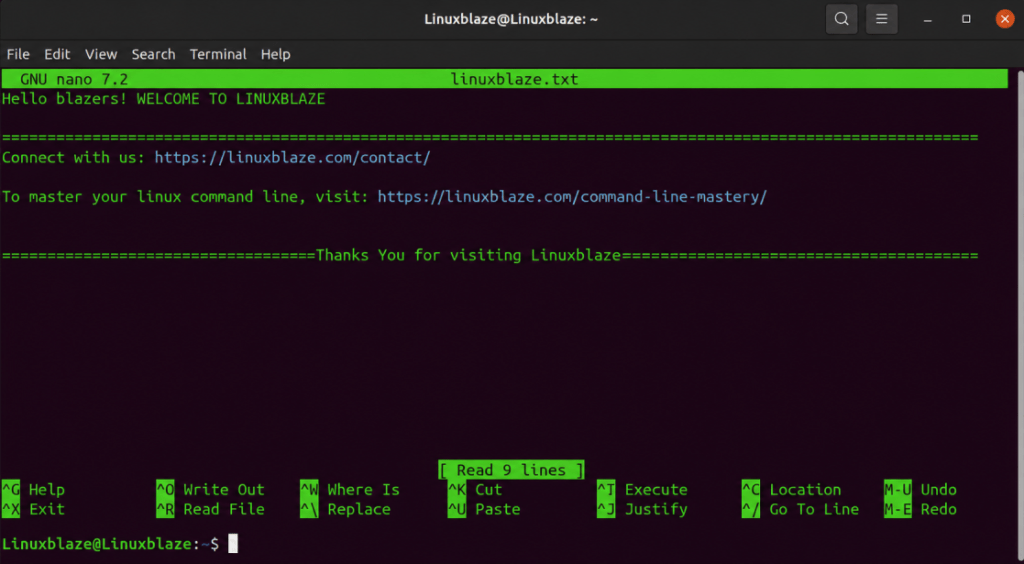Click the 'Read 9 lines' status message
The image size is (1024, 564).
coord(511,470)
